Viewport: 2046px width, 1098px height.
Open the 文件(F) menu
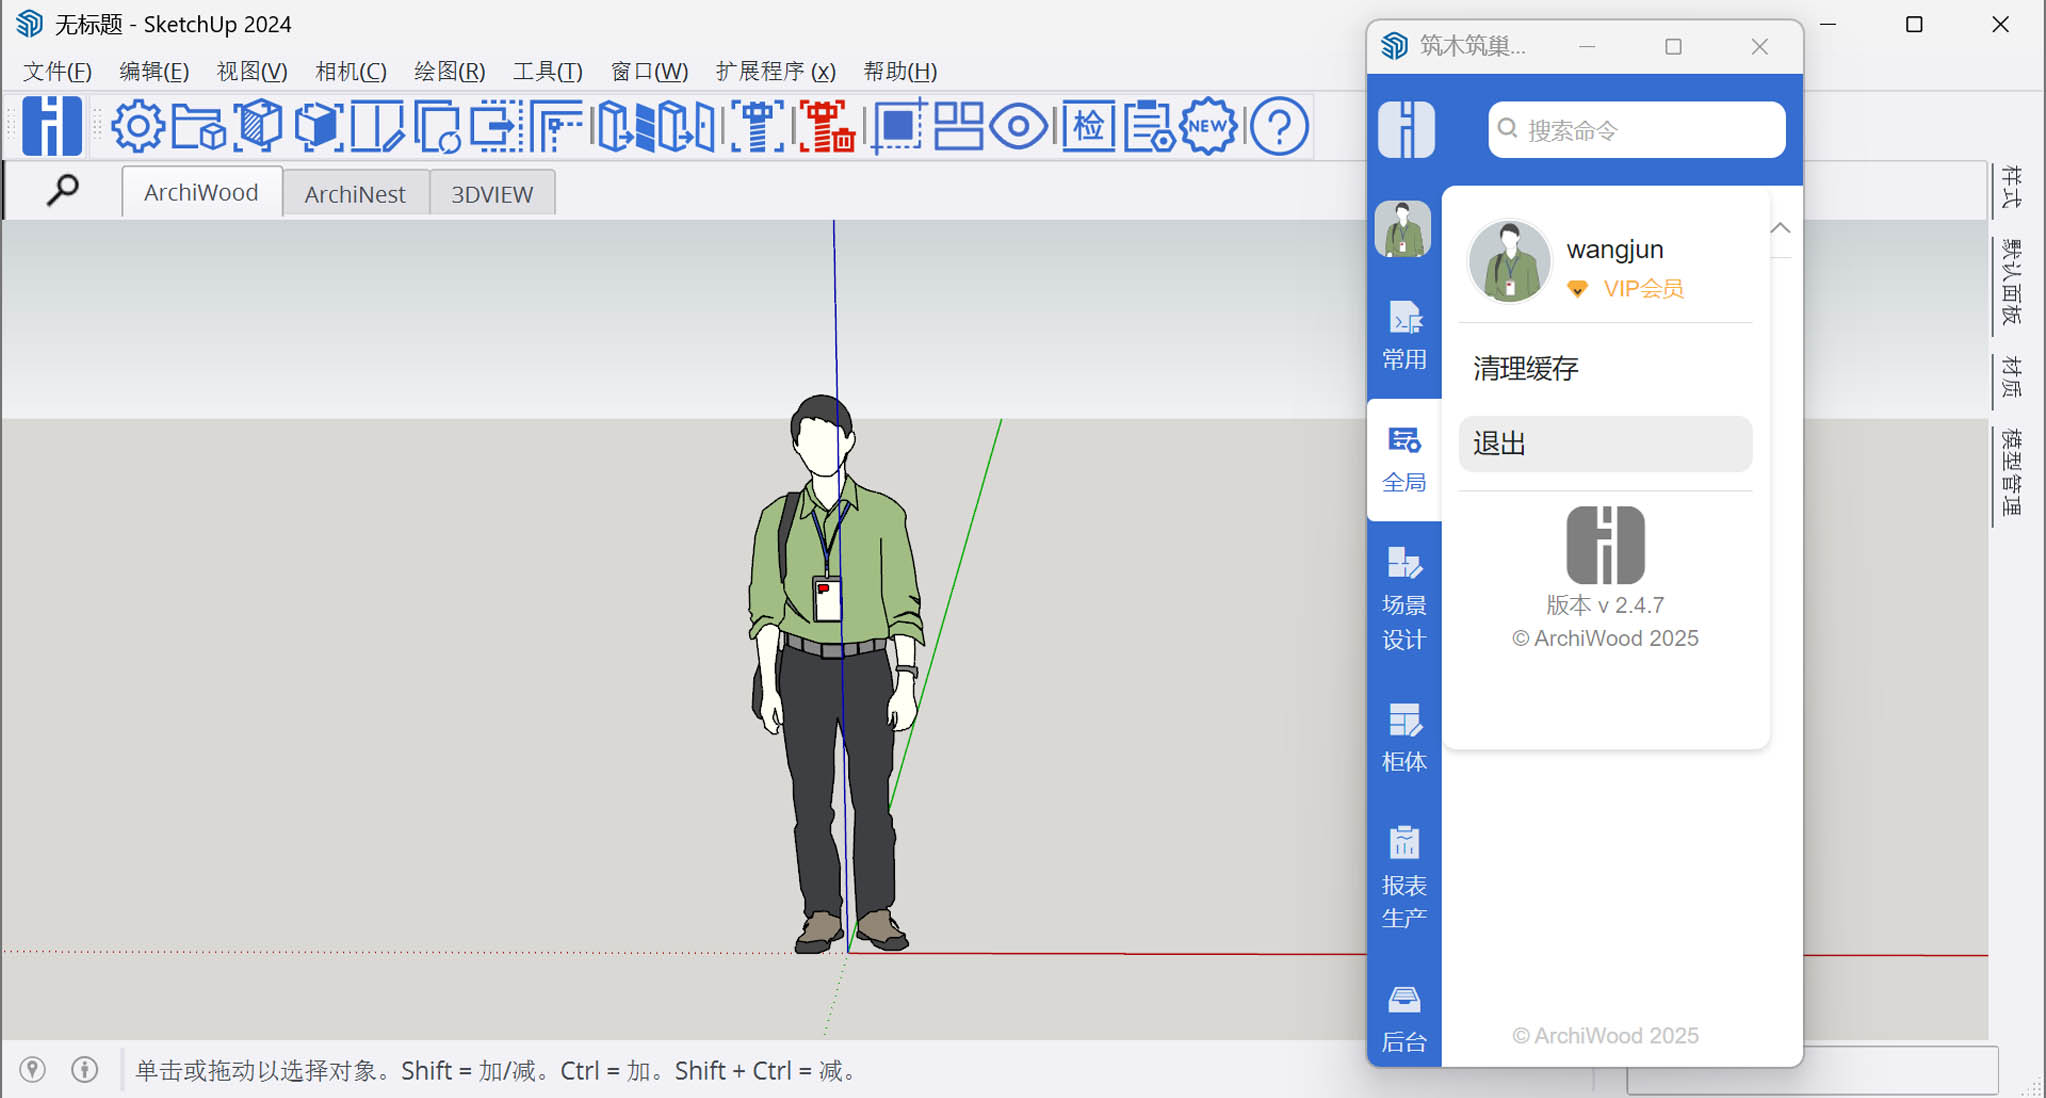coord(57,71)
